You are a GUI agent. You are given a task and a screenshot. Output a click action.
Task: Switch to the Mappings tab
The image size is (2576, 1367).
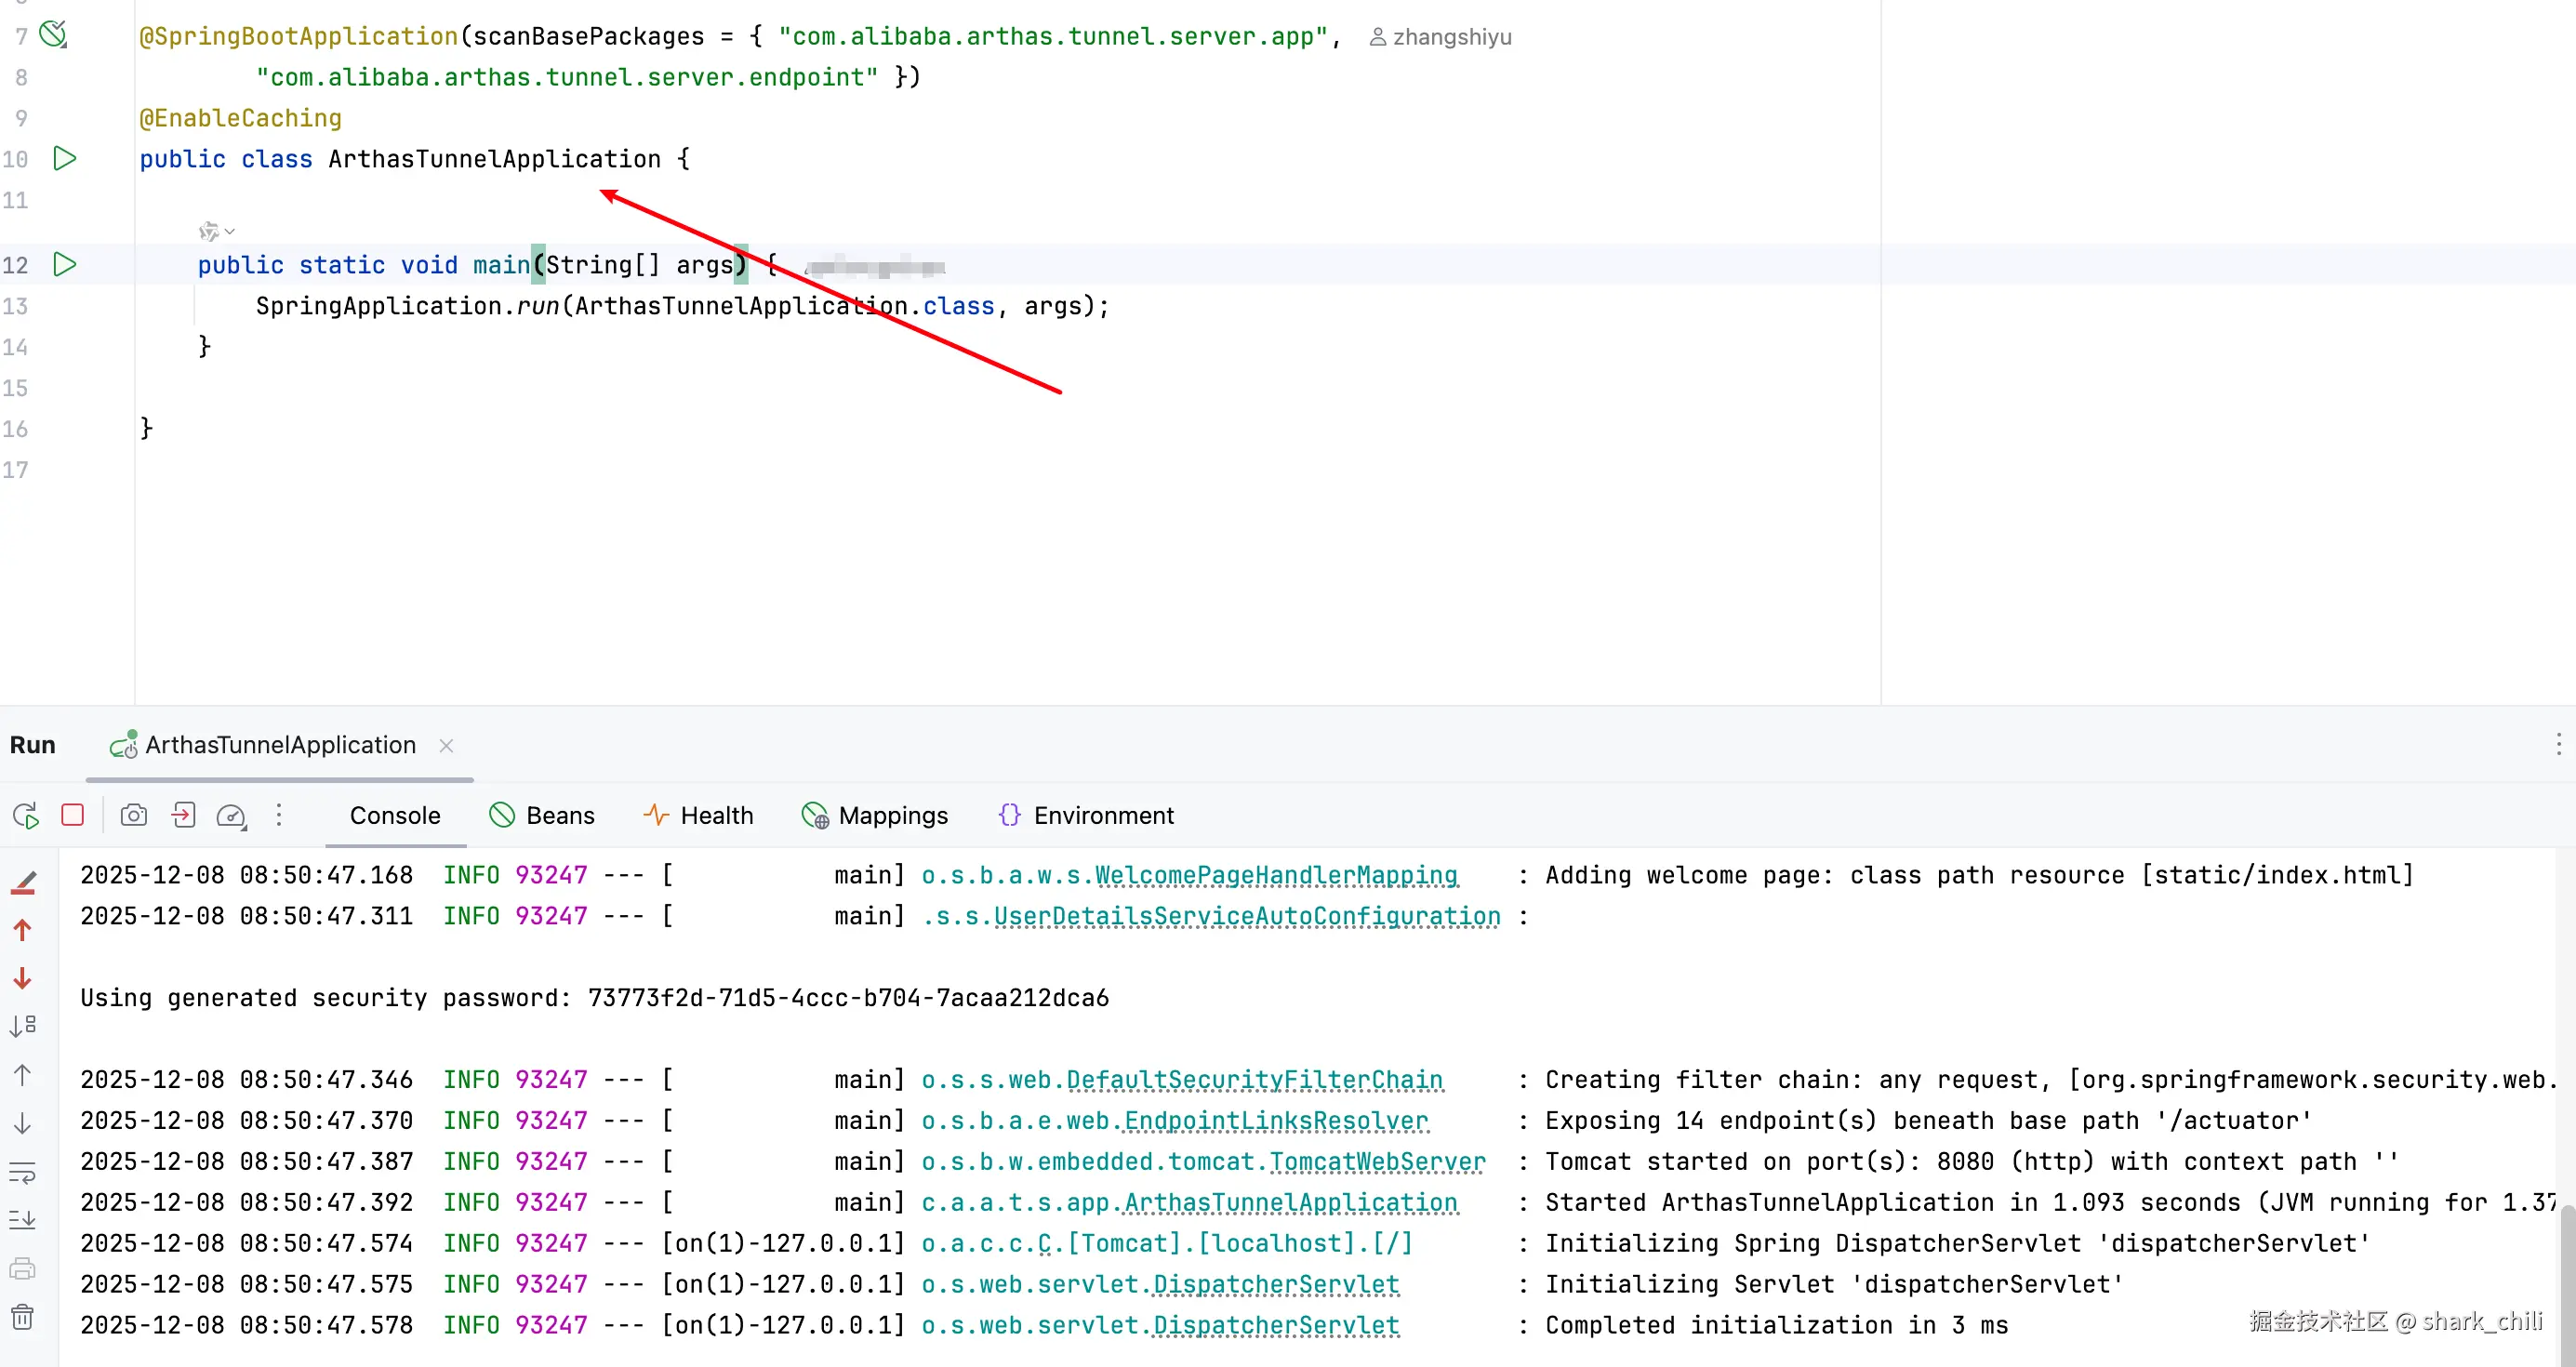(x=875, y=815)
